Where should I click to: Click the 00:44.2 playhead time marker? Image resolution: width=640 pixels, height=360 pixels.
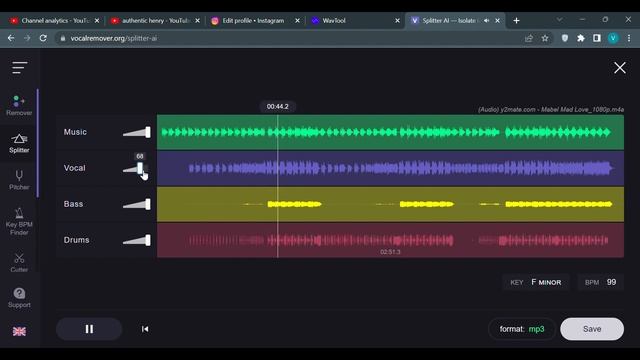coord(278,107)
